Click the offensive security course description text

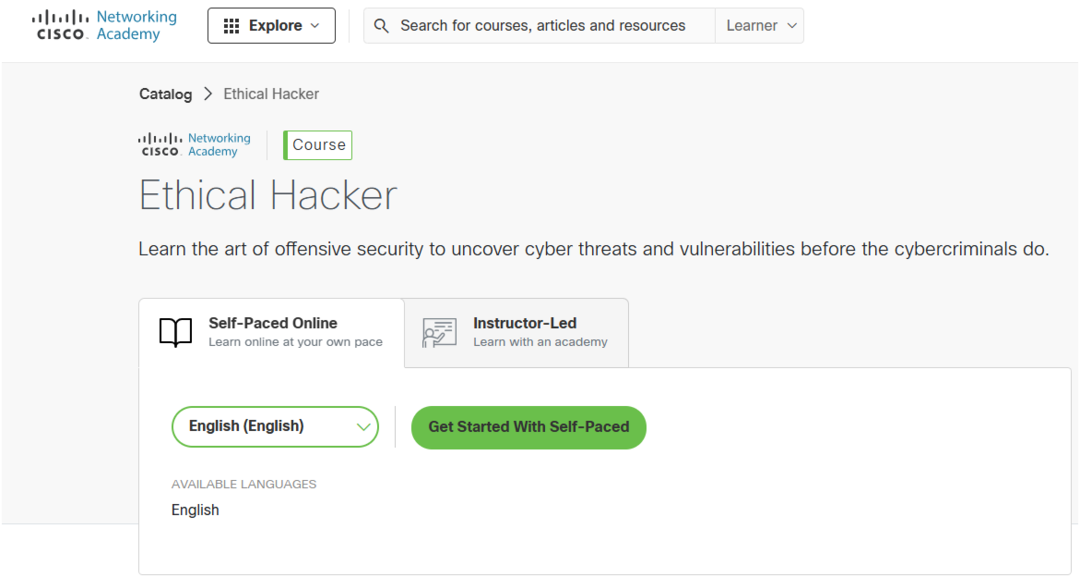(x=593, y=249)
